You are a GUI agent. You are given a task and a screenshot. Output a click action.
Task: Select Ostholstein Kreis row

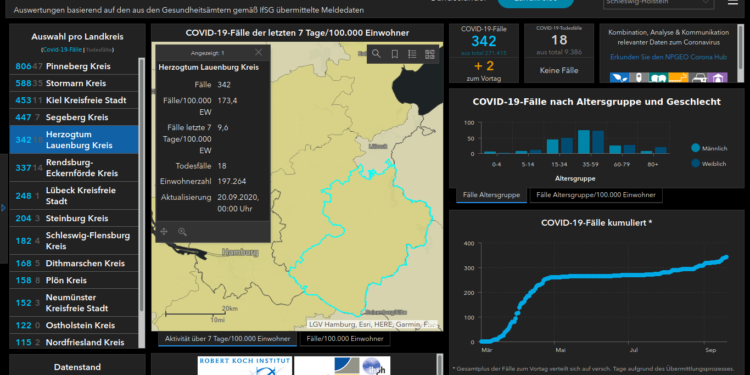coord(74,325)
